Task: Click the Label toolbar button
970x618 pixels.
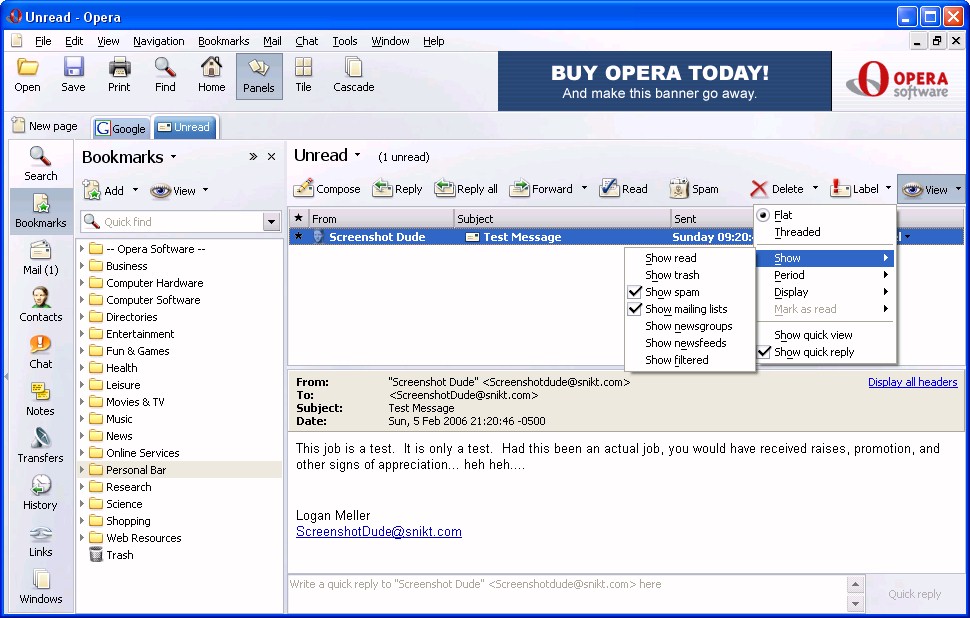Action: 854,189
